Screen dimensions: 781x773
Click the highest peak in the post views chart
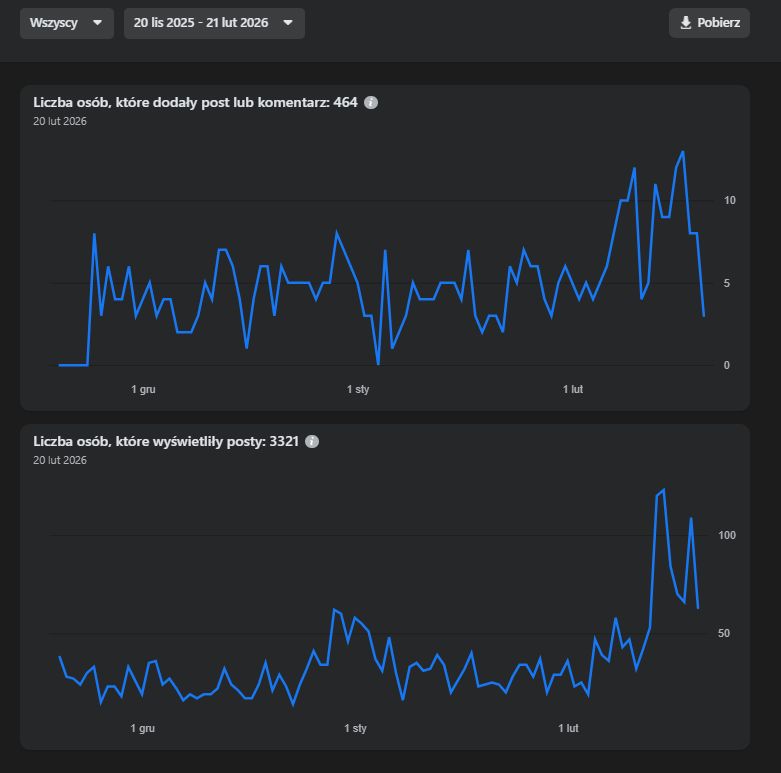click(663, 490)
